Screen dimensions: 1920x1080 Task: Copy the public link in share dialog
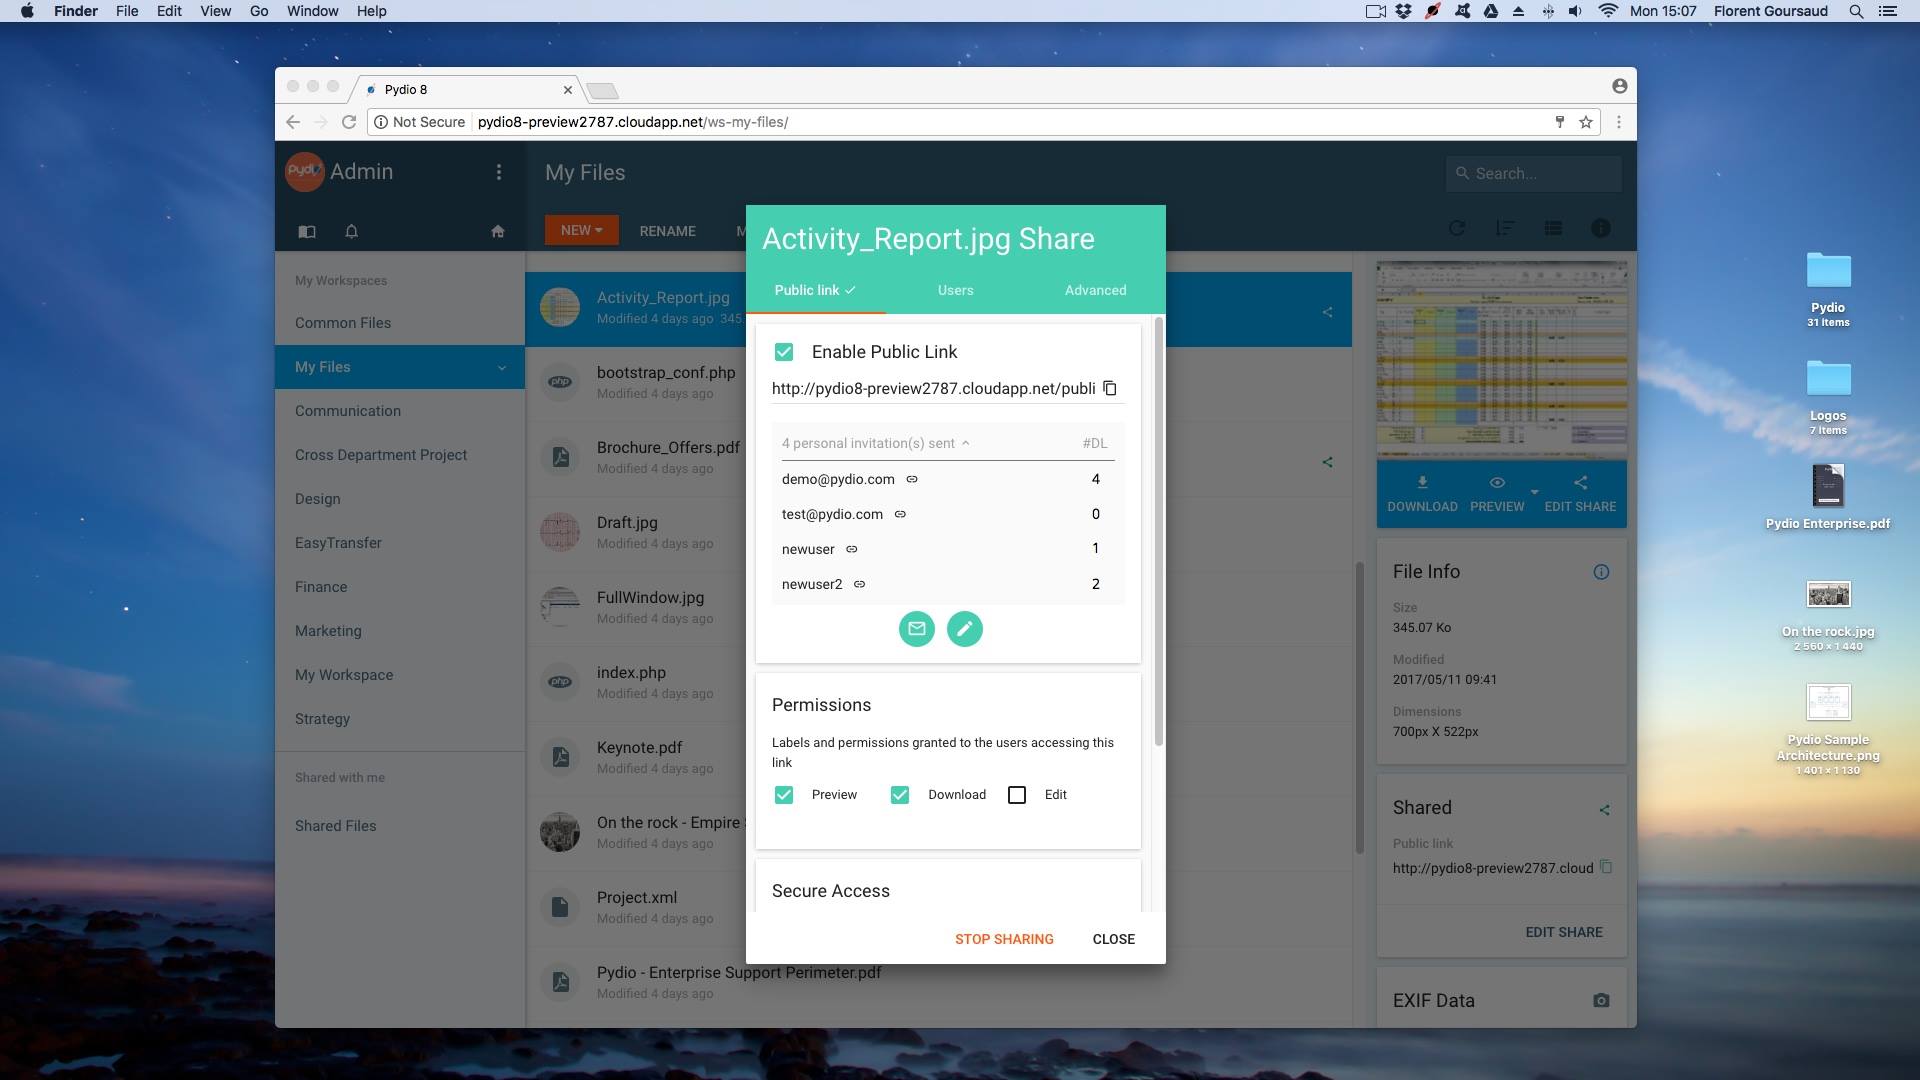[1110, 388]
